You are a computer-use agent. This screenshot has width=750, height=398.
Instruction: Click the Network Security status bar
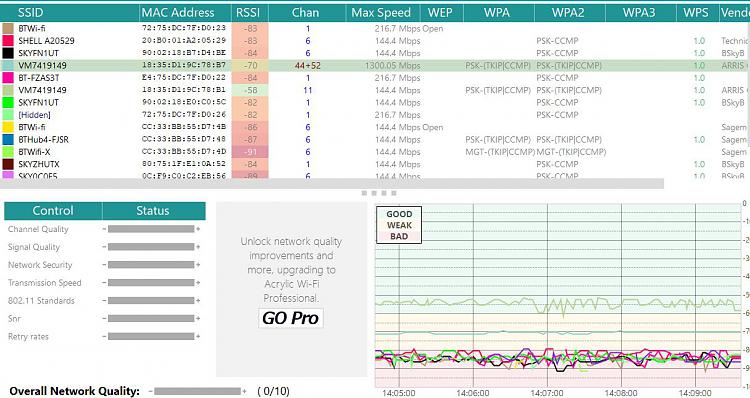(x=151, y=265)
